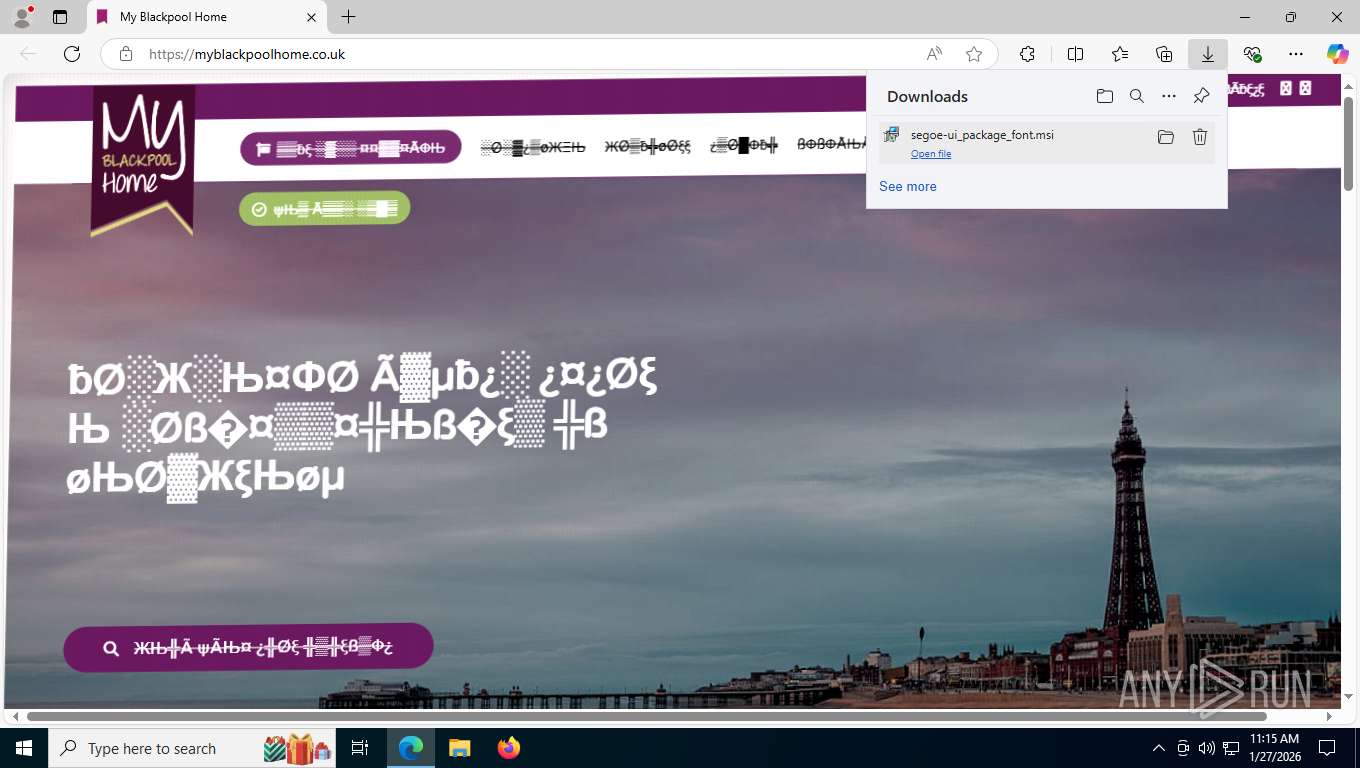Show hidden tray icons chevron
The image size is (1360, 768).
click(x=1159, y=748)
